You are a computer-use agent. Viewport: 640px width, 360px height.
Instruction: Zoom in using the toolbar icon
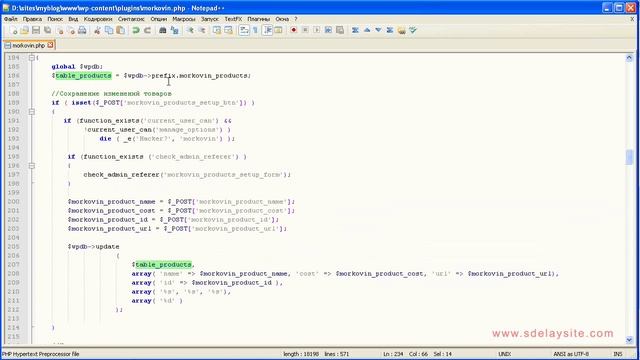[x=190, y=30]
